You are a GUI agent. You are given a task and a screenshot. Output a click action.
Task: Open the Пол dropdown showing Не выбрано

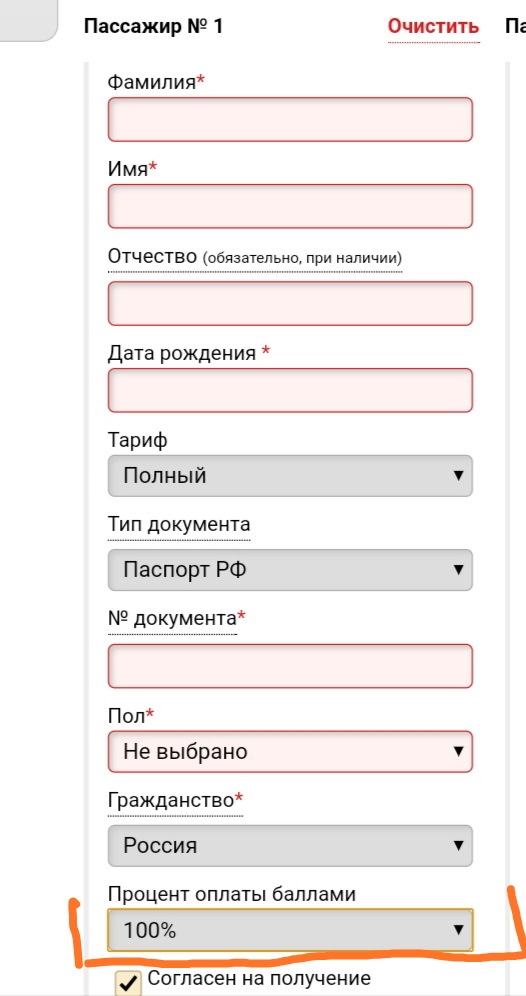pyautogui.click(x=290, y=751)
